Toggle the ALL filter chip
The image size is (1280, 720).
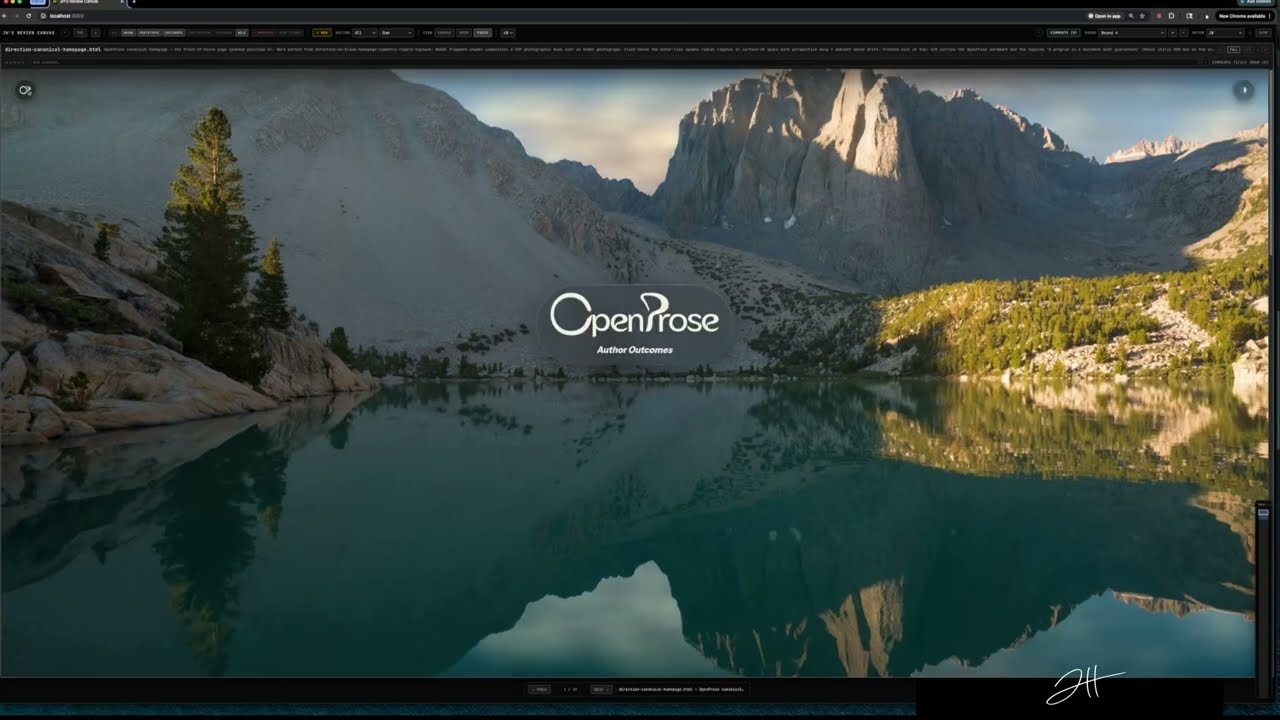click(242, 33)
